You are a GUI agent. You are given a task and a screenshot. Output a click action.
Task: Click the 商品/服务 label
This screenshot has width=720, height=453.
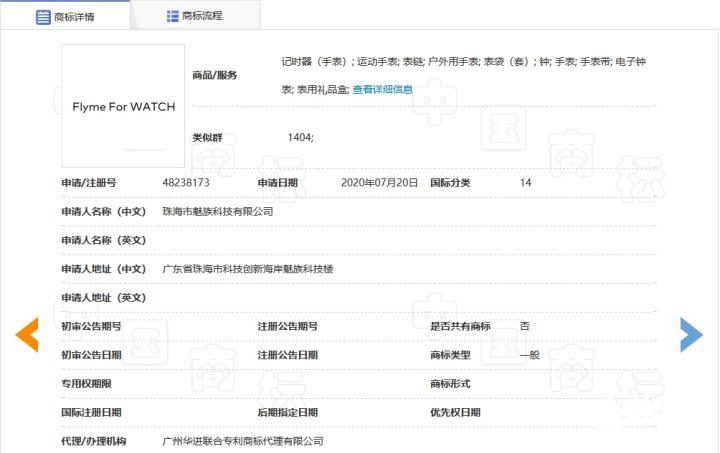pos(214,75)
